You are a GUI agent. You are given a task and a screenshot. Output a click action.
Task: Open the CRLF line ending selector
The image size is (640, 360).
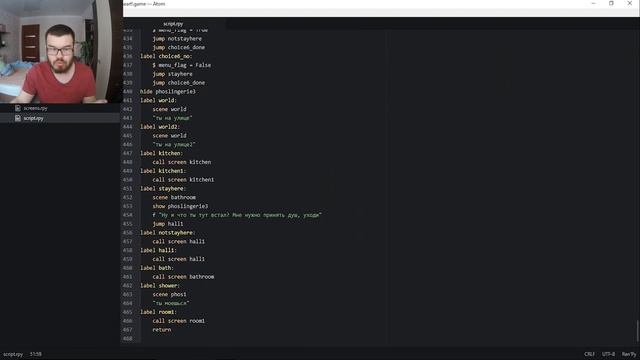[x=589, y=354]
